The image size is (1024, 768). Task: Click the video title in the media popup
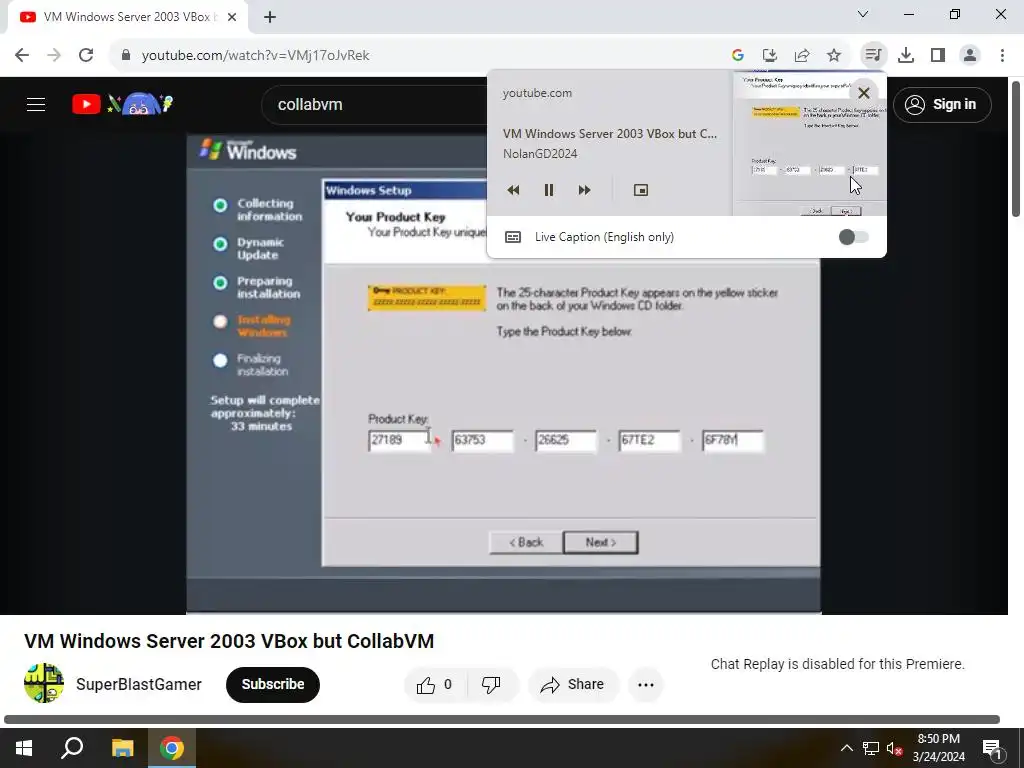[610, 134]
